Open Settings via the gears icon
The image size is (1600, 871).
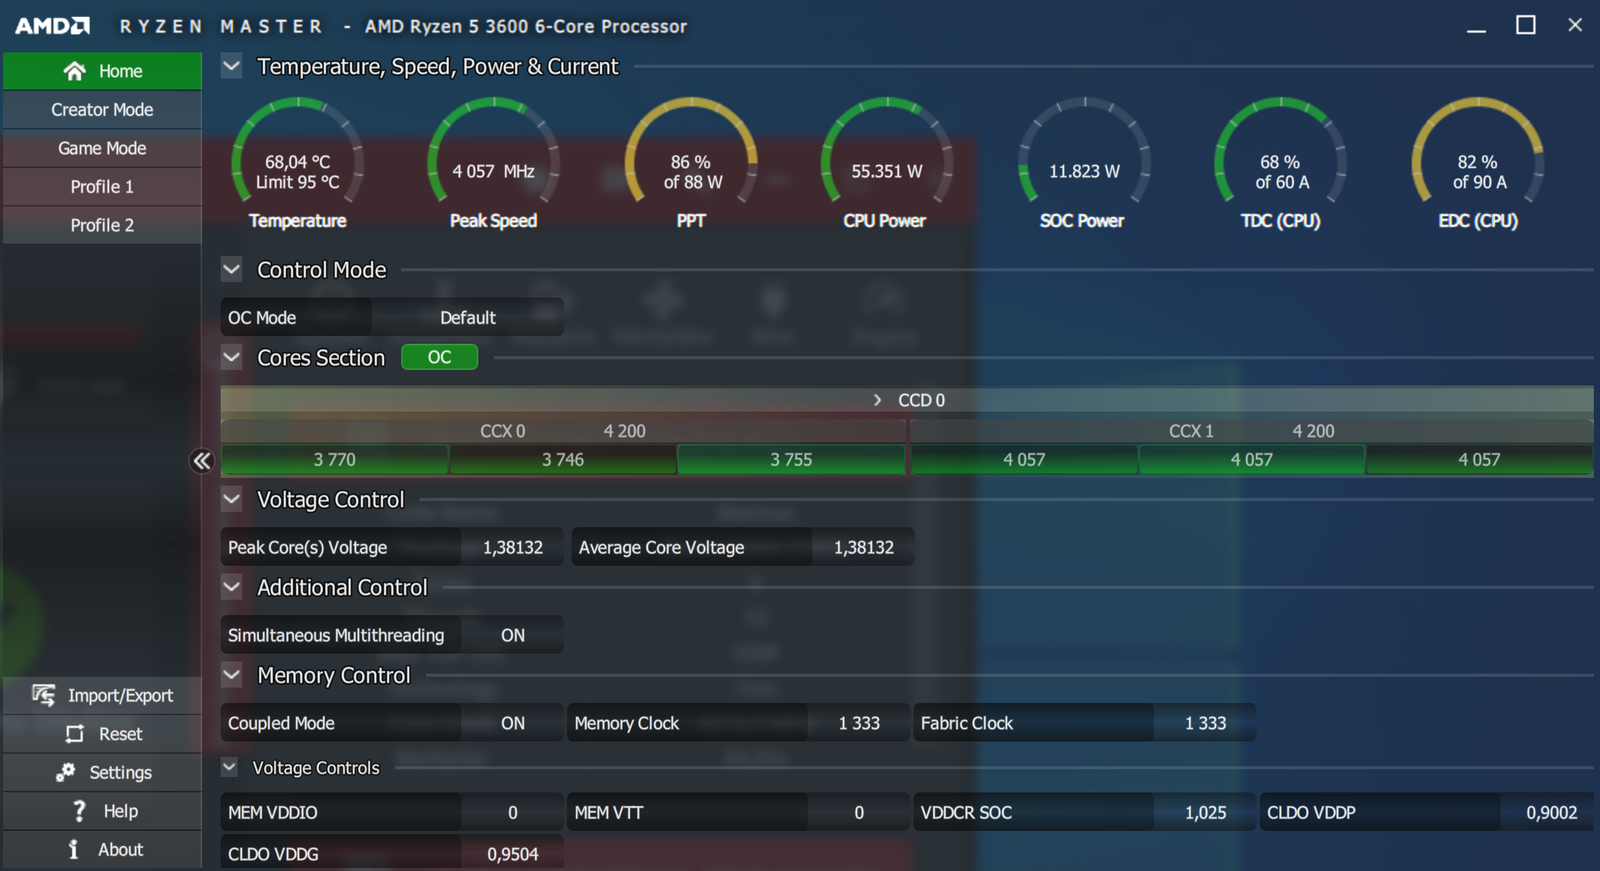point(66,772)
